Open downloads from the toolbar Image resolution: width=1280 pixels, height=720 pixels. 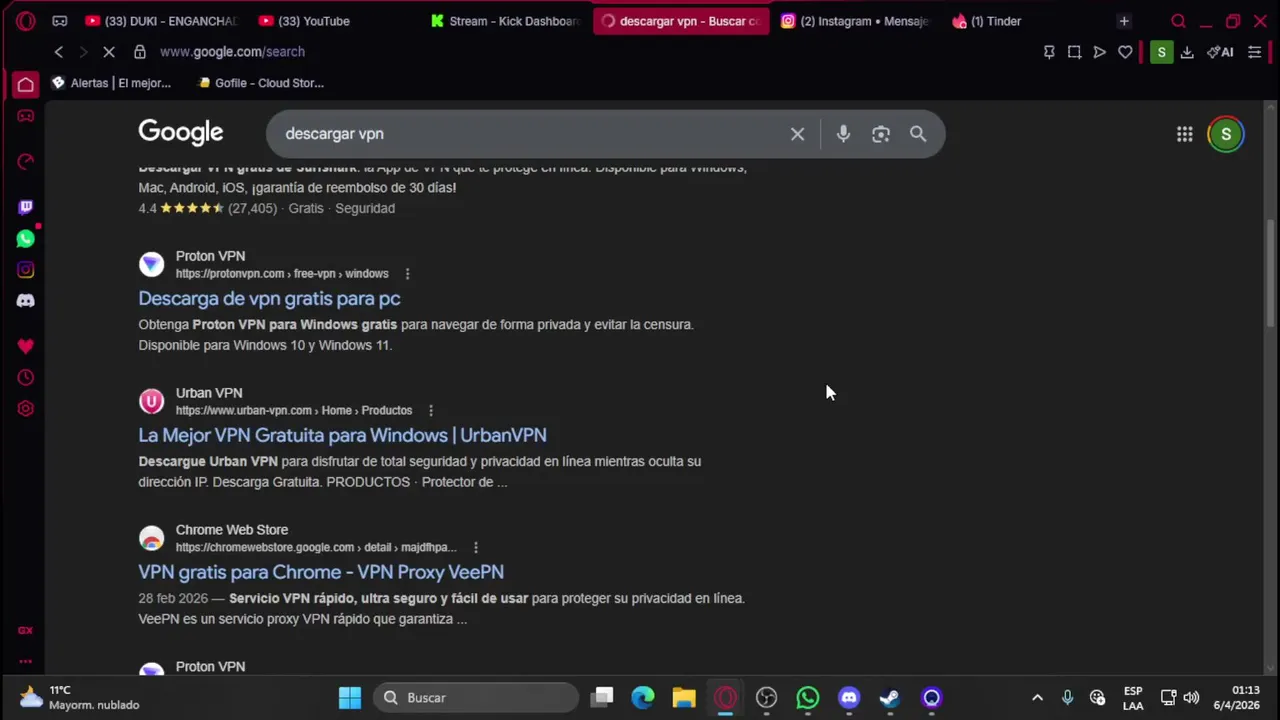pos(1187,52)
